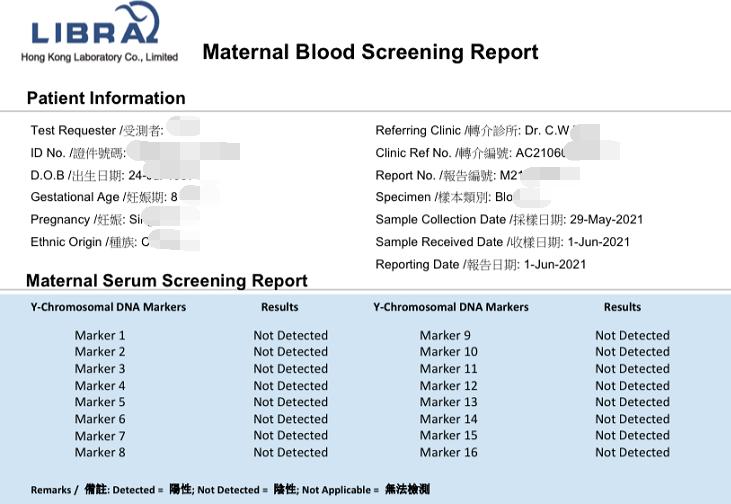Select the Marker 12 row label

pos(448,386)
